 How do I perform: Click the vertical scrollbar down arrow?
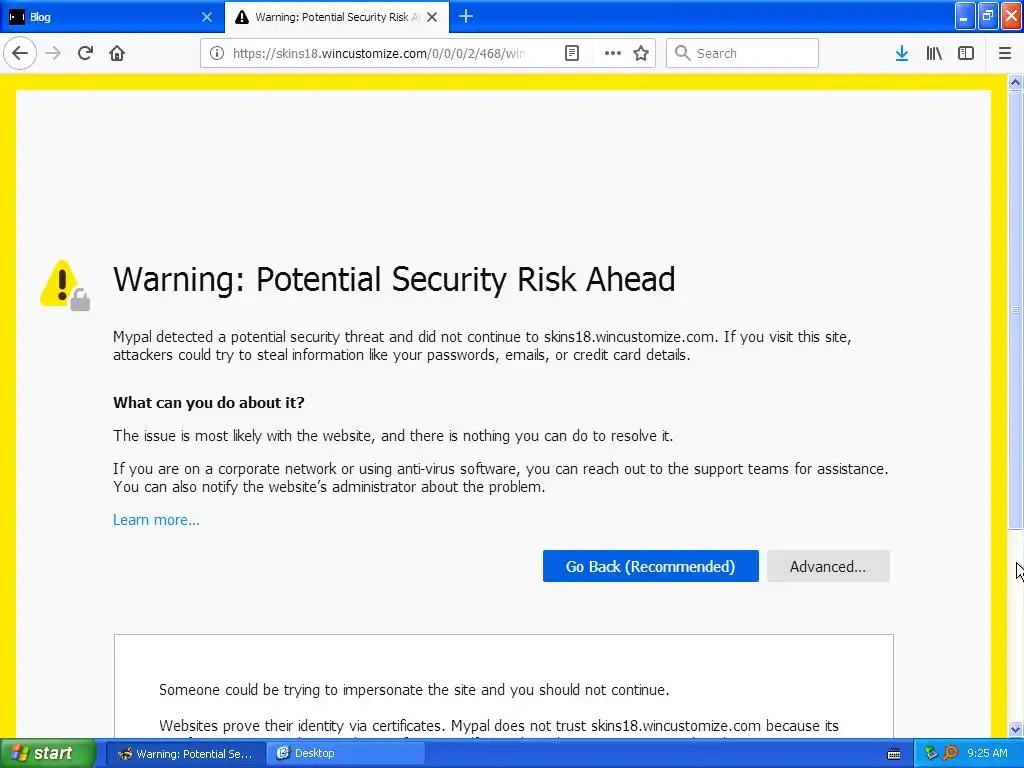click(x=1015, y=729)
